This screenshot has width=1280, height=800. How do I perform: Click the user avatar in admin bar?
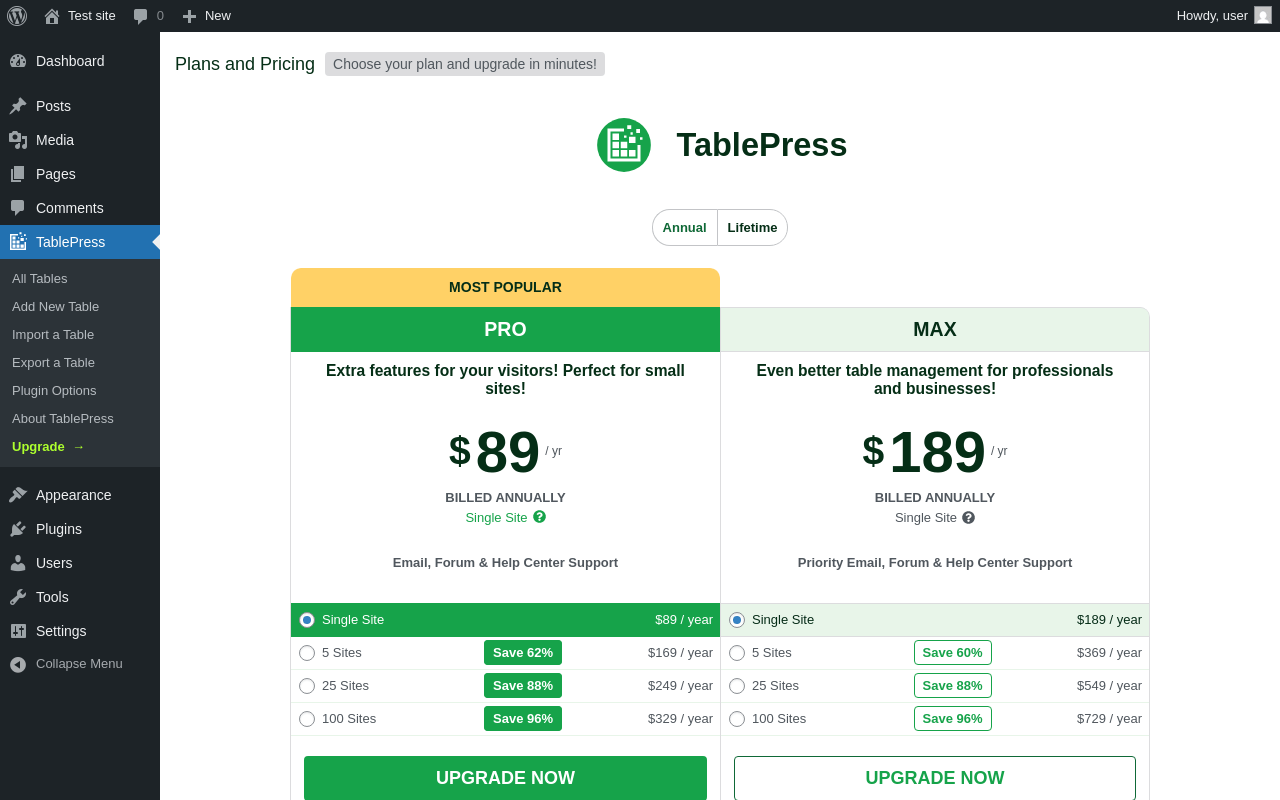pos(1263,15)
